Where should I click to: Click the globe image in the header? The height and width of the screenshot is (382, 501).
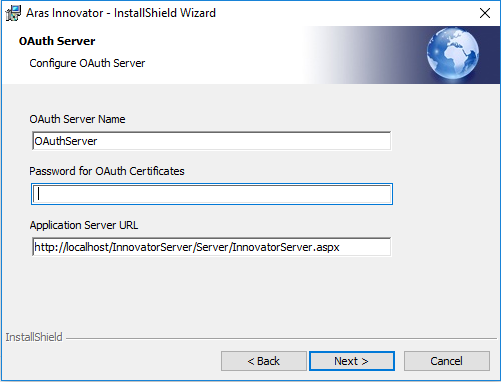[x=453, y=54]
